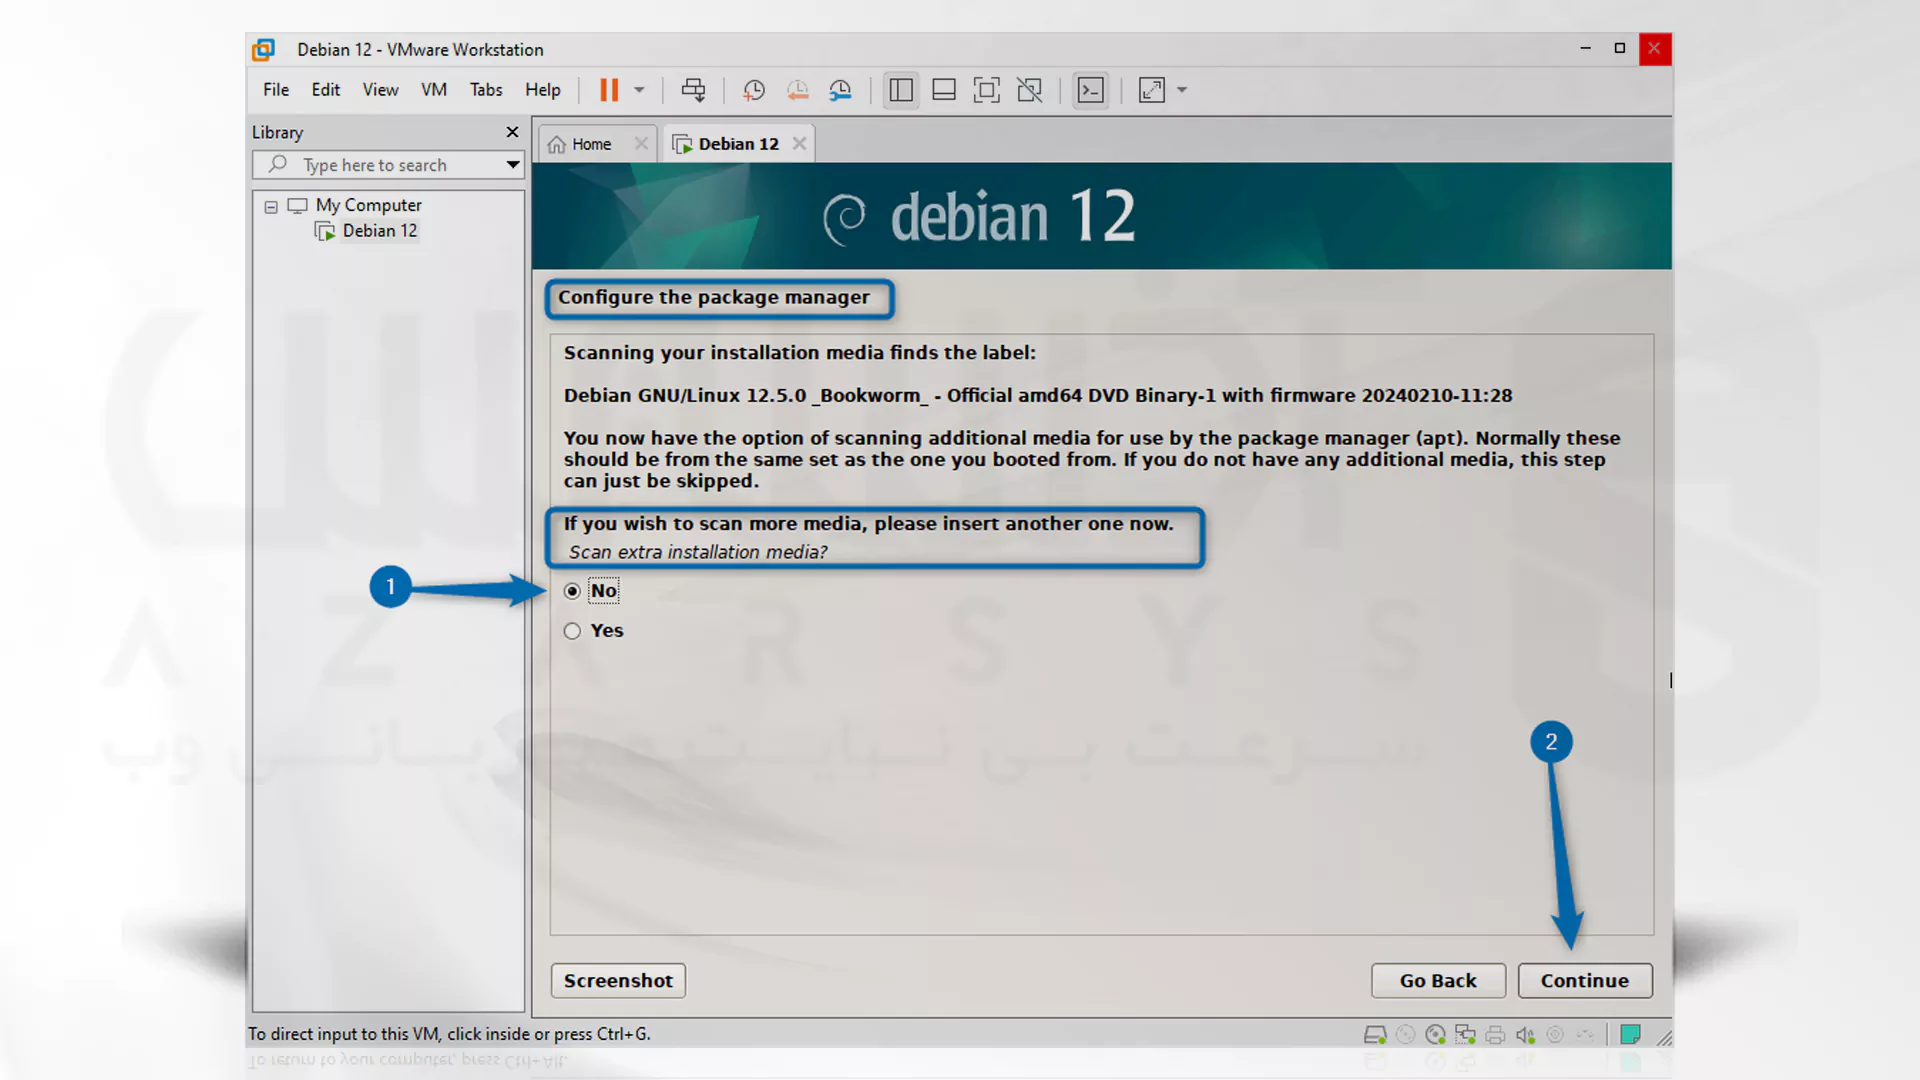The image size is (1920, 1080).
Task: Open the message log note icon
Action: click(1630, 1035)
